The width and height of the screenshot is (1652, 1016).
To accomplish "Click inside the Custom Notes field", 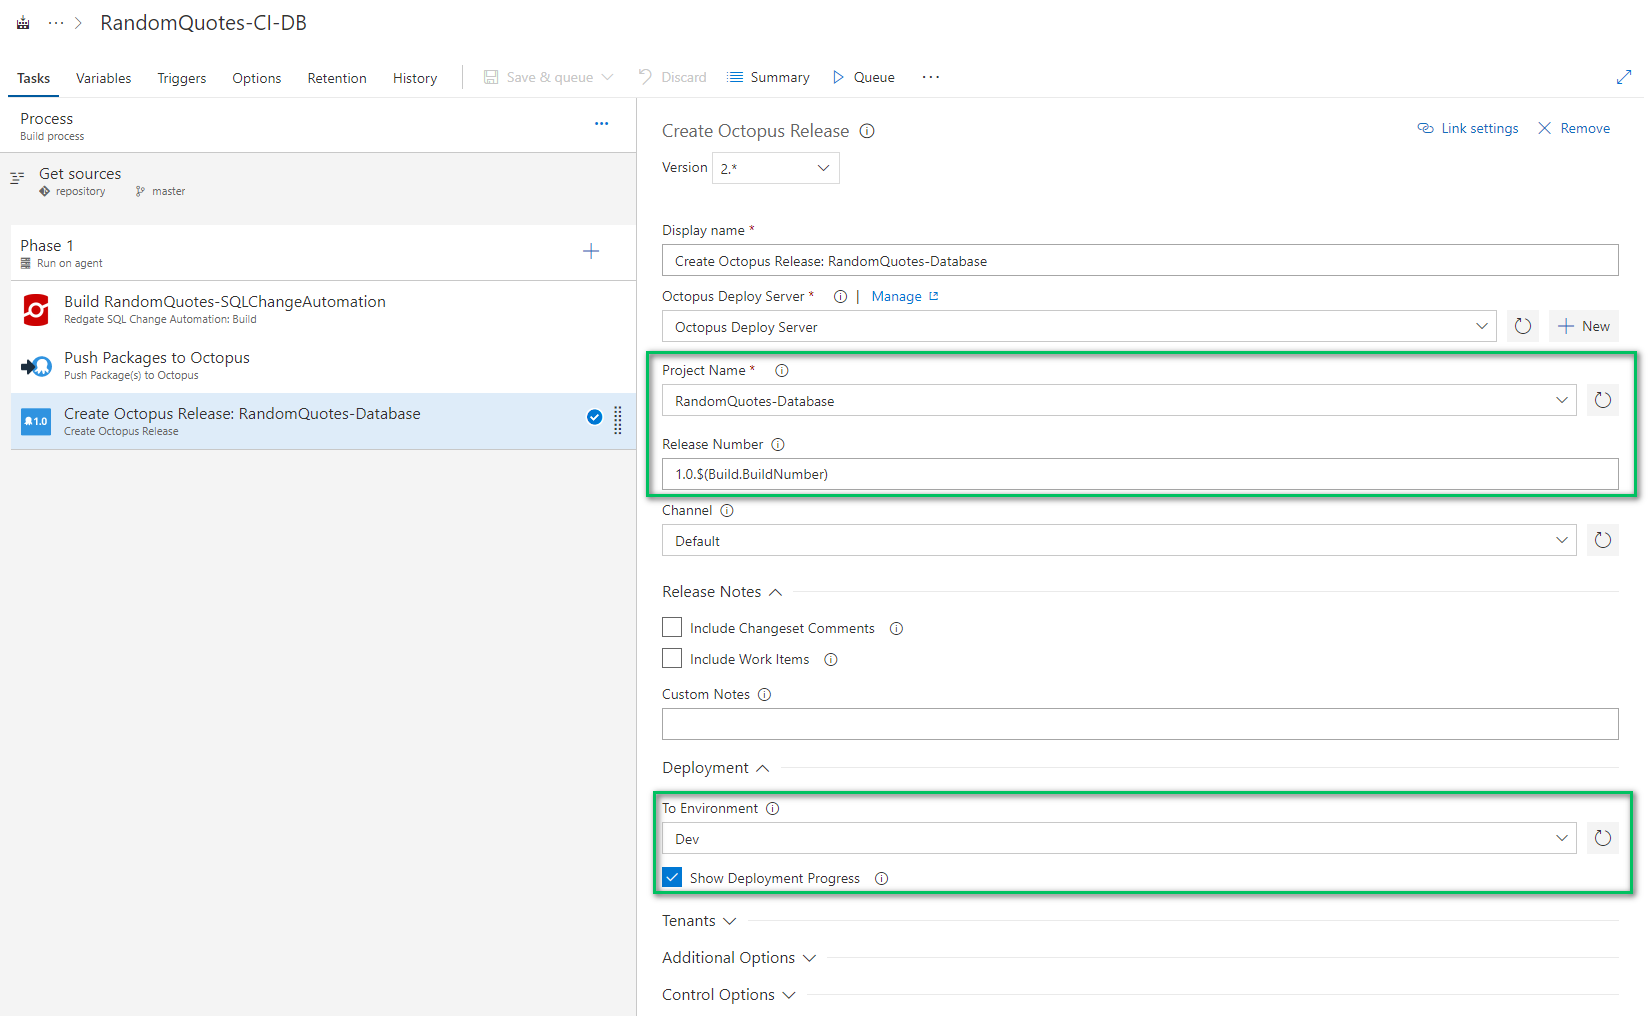I will point(1100,724).
